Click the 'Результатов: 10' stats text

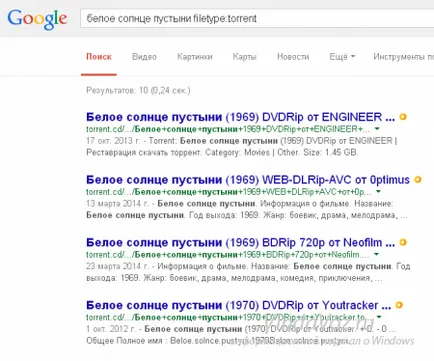point(138,91)
